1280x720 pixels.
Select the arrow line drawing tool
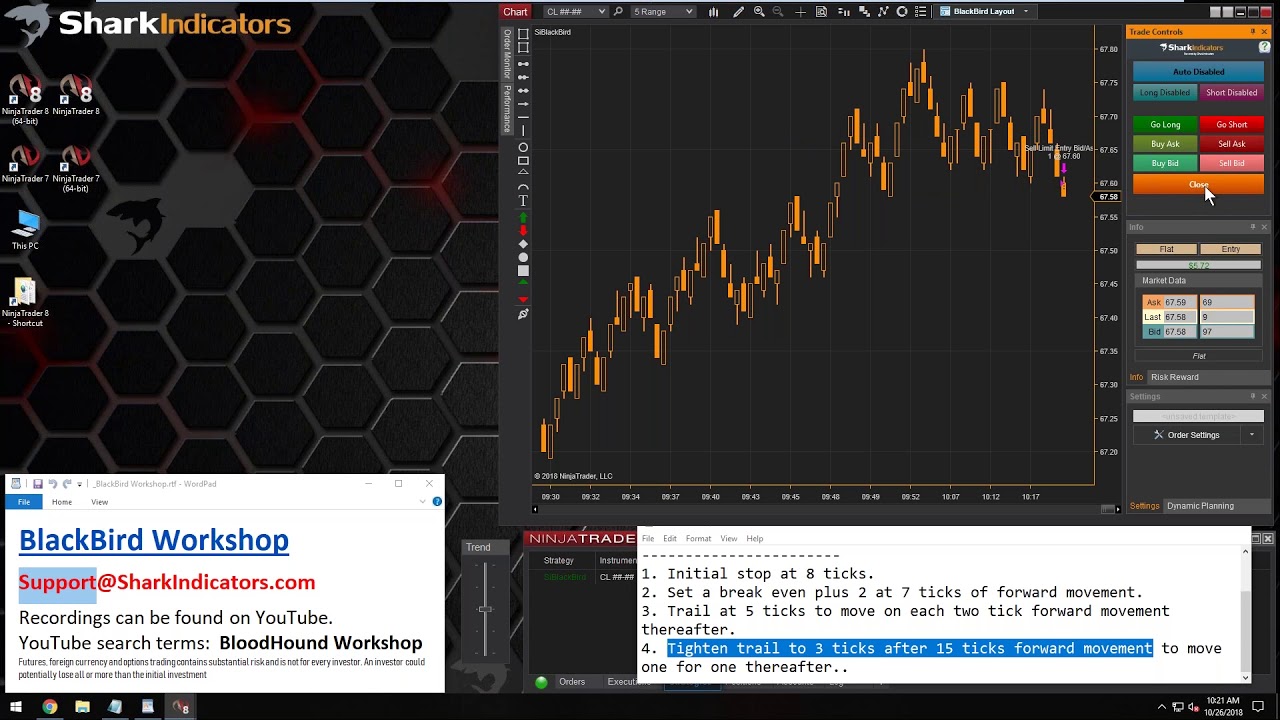click(523, 104)
